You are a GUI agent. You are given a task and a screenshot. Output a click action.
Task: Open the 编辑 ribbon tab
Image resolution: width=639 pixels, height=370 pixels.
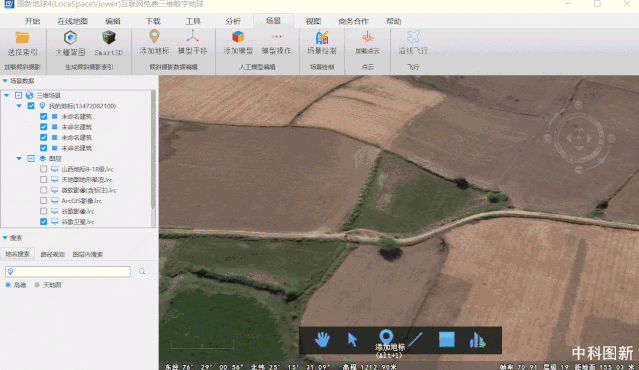[x=113, y=21]
